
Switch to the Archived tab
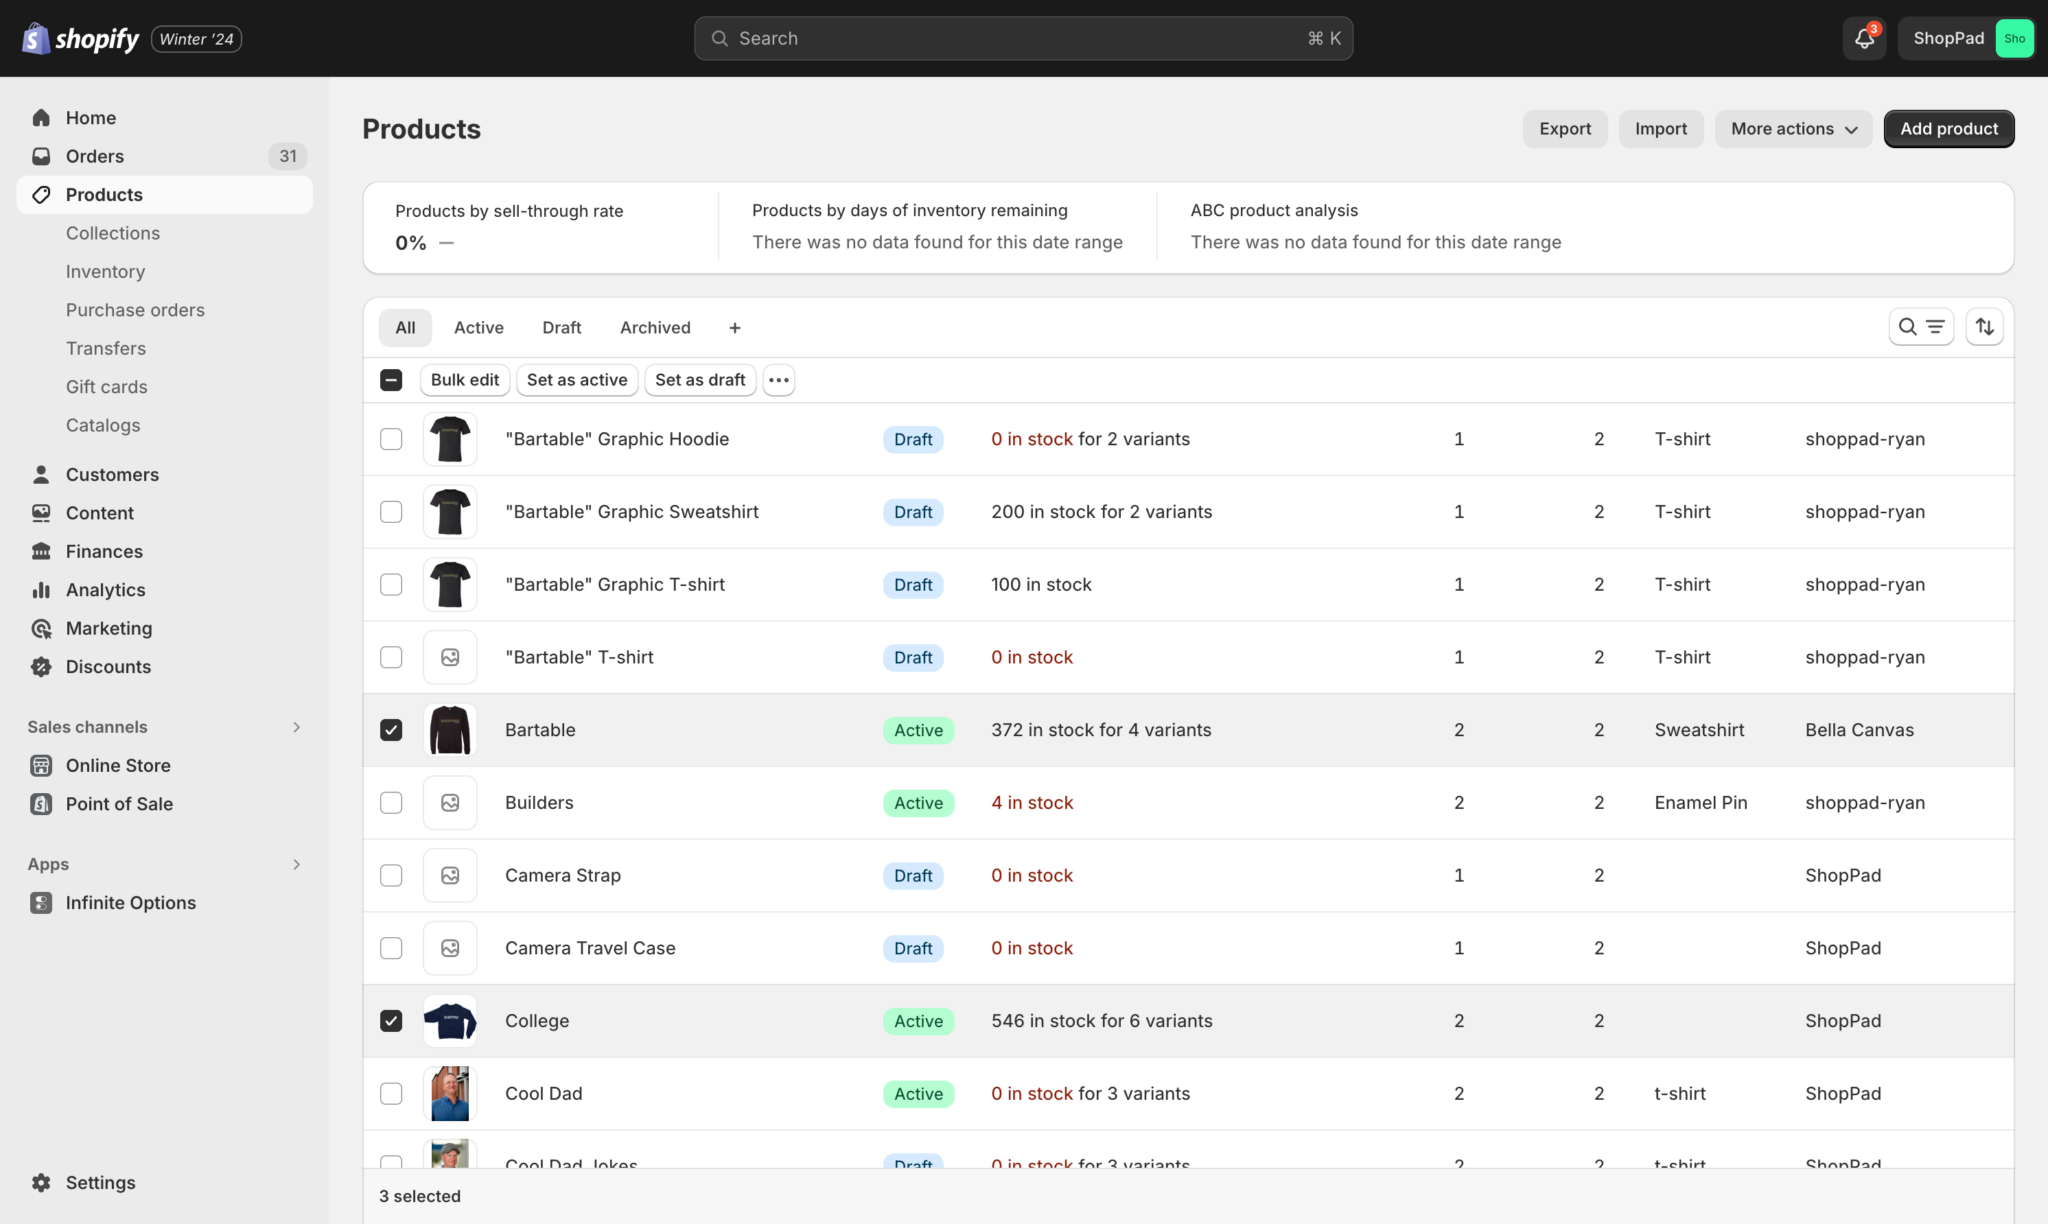point(655,327)
